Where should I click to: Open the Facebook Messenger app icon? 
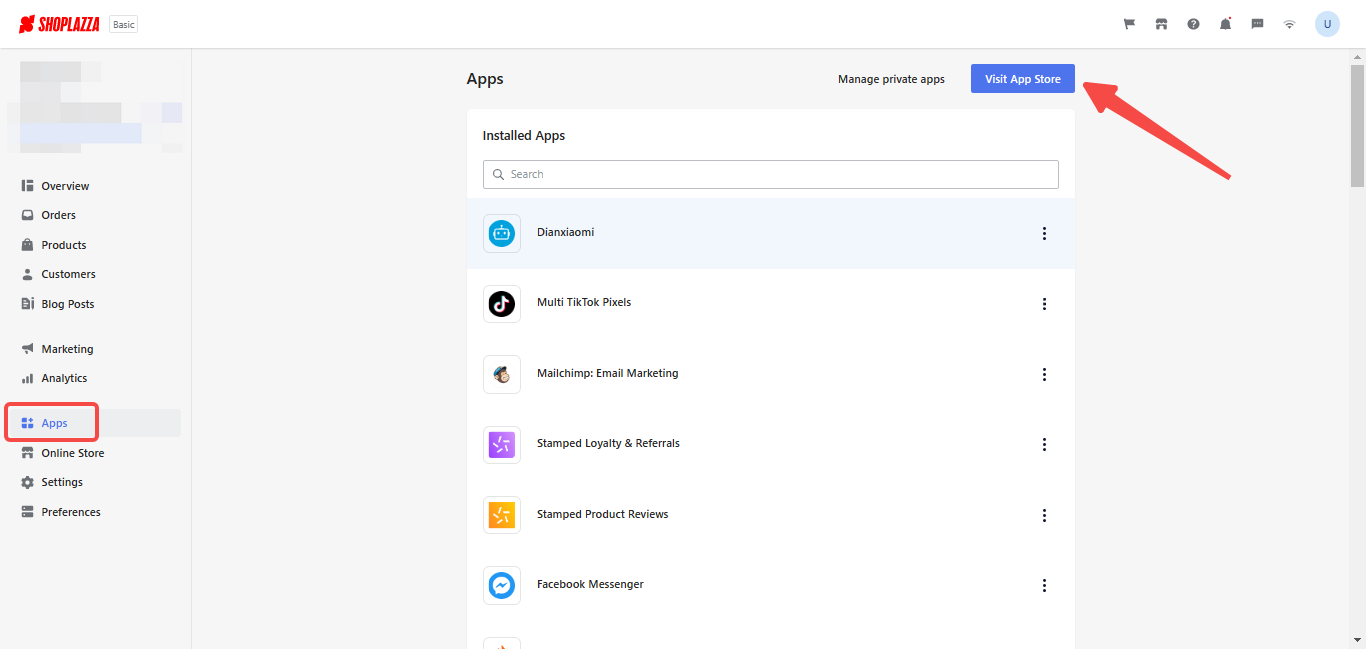click(x=502, y=585)
